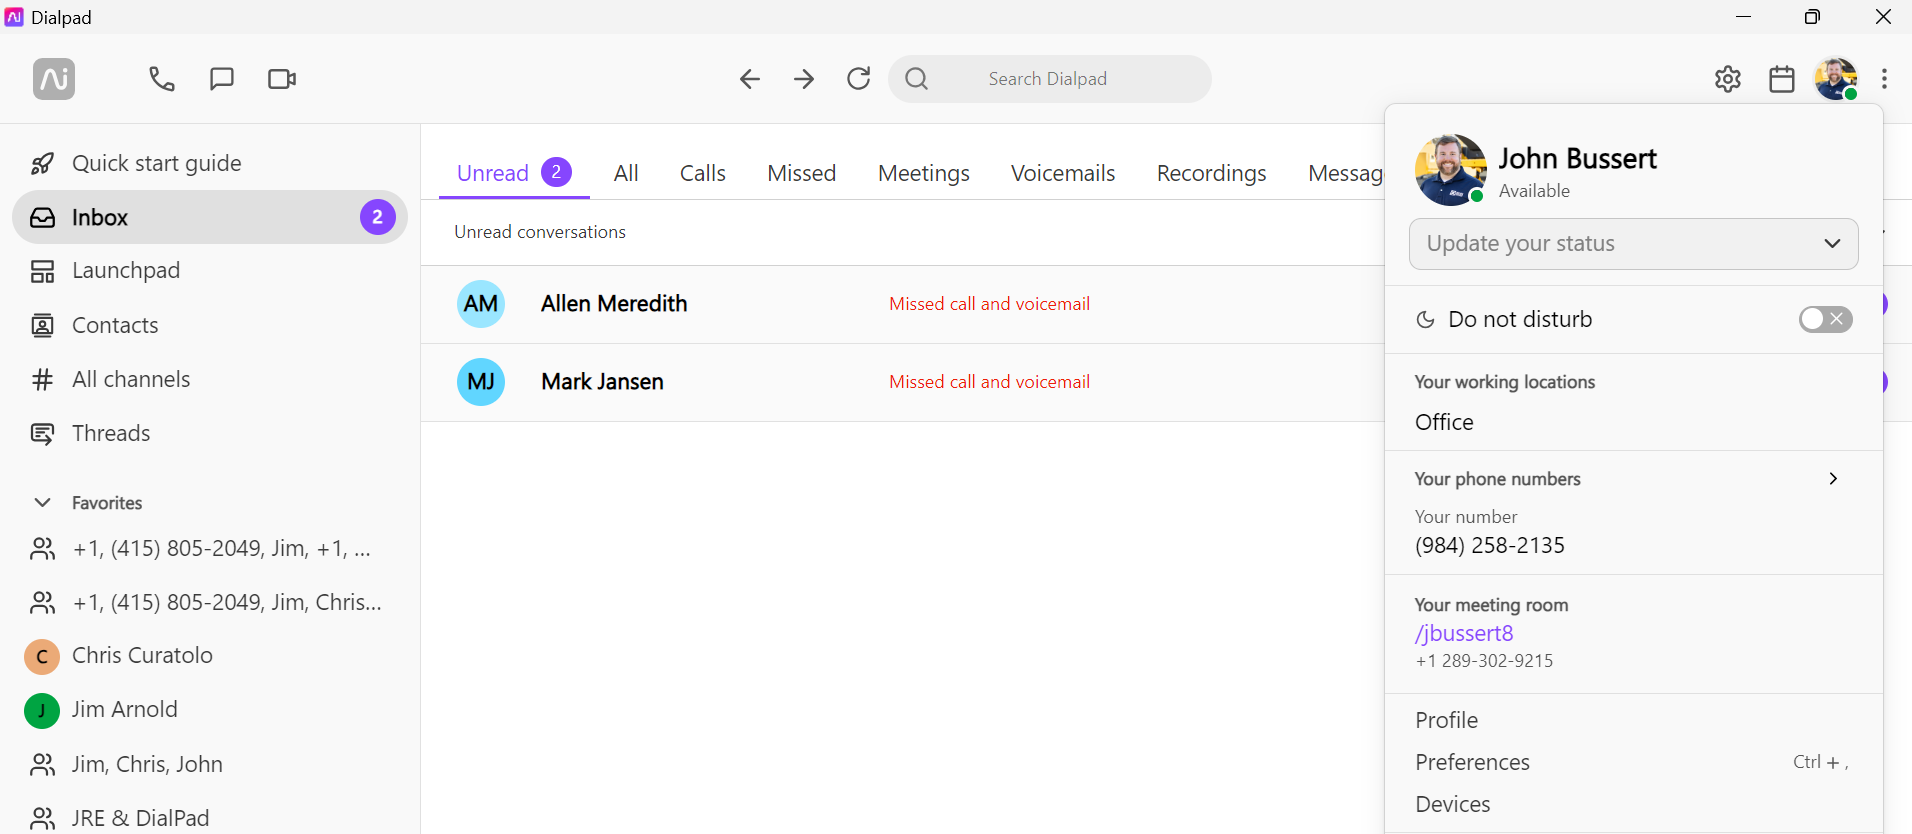The width and height of the screenshot is (1912, 834).
Task: Open the /jbussert8 meeting room link
Action: coord(1464,633)
